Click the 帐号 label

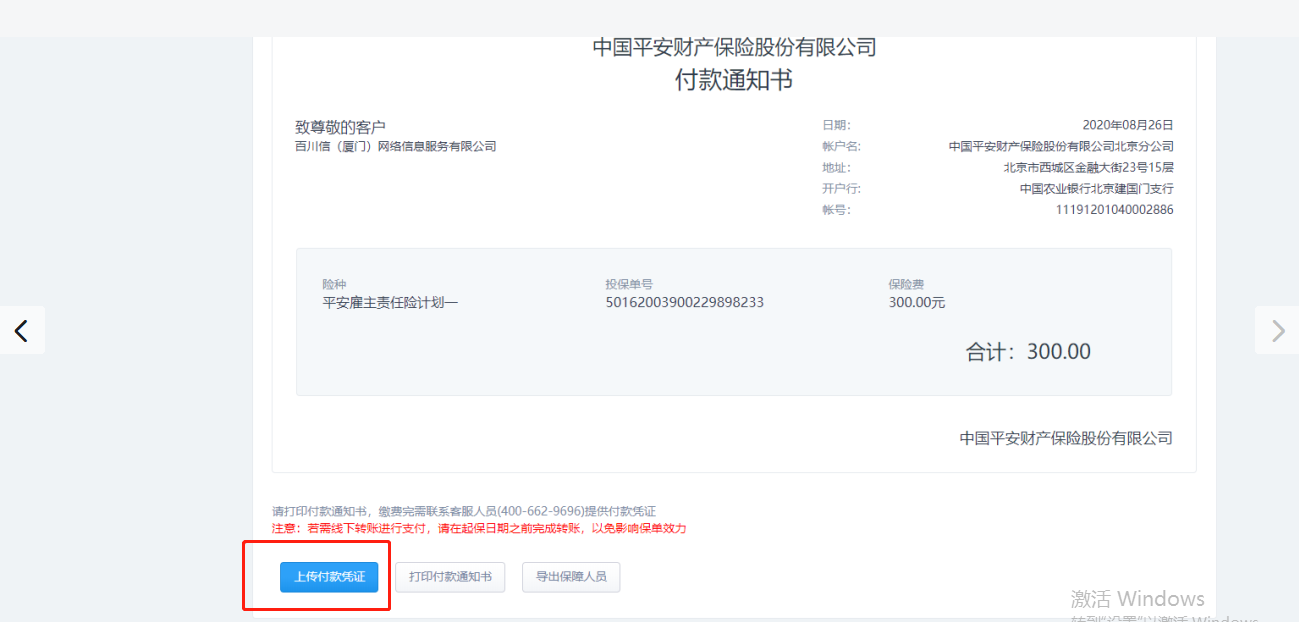click(836, 209)
